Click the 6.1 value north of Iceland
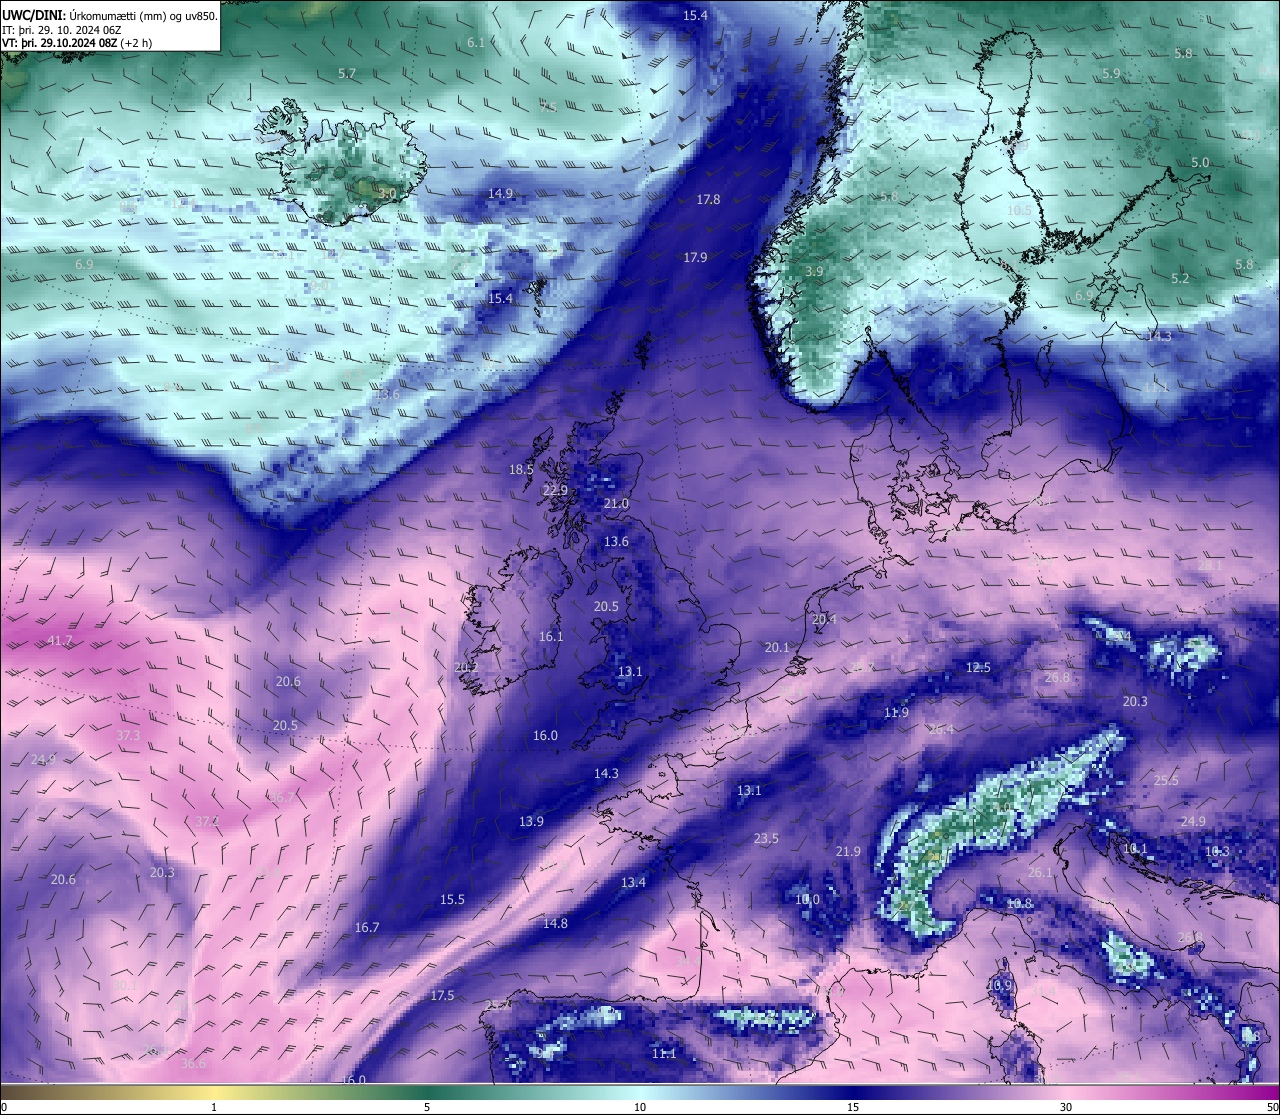Screen dimensions: 1280x1115 (x=476, y=42)
